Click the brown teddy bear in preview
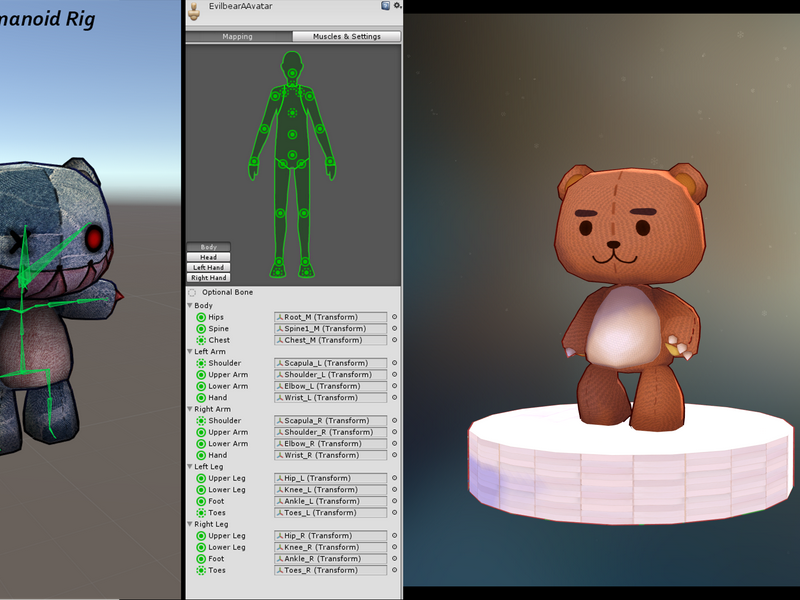Viewport: 800px width, 600px height. coord(631,296)
